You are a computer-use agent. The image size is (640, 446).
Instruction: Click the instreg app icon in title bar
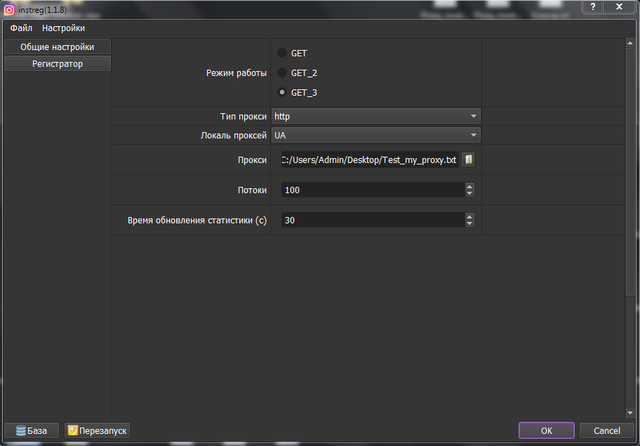9,9
